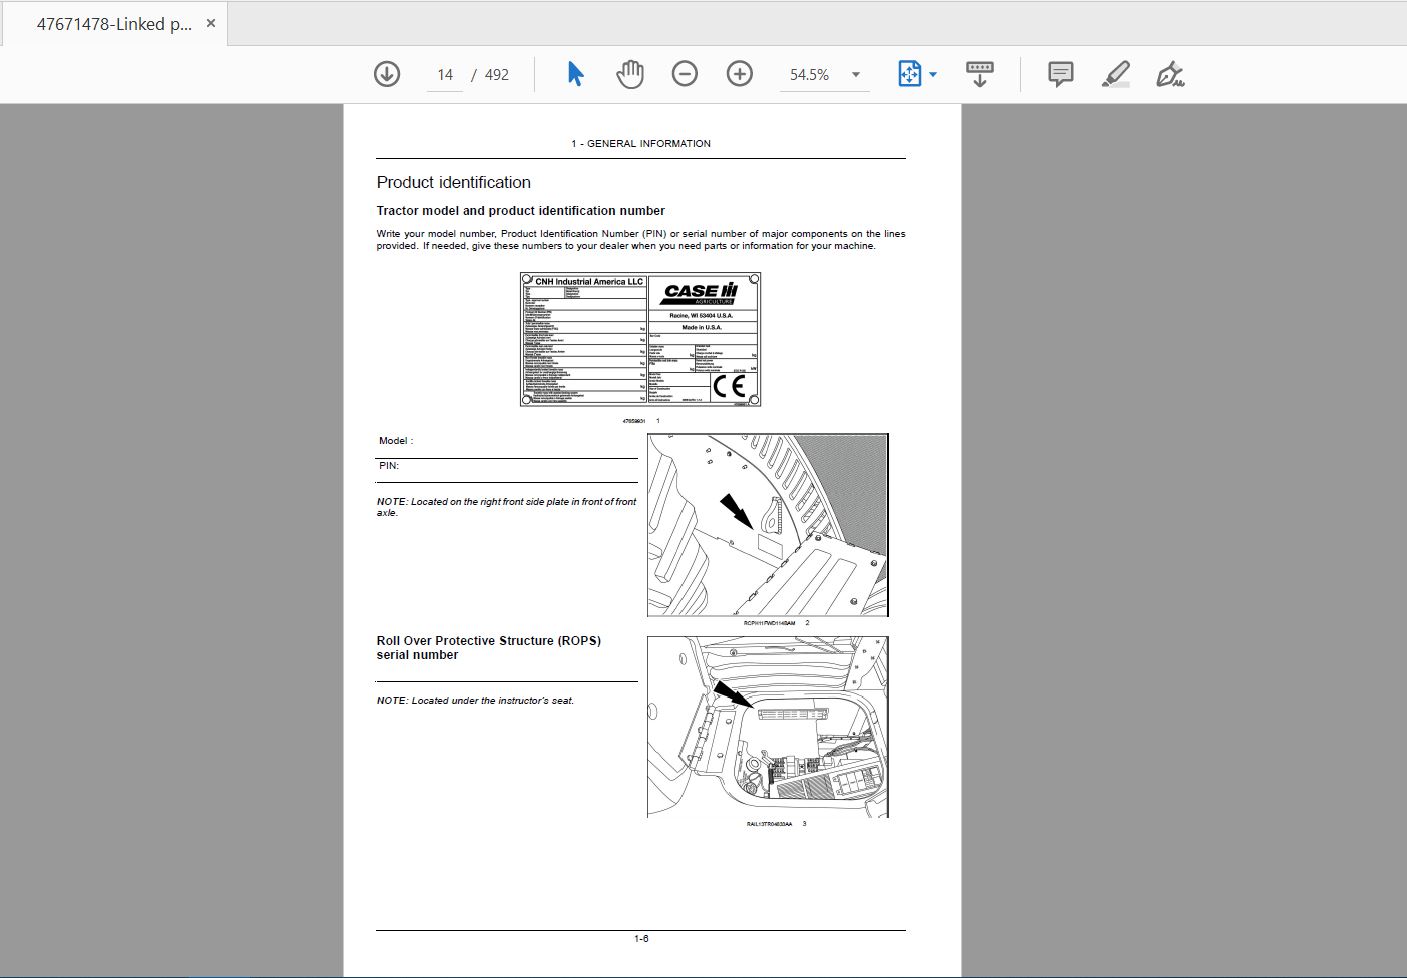Click the zoom percentage field 54.5%
This screenshot has width=1407, height=978.
point(809,75)
